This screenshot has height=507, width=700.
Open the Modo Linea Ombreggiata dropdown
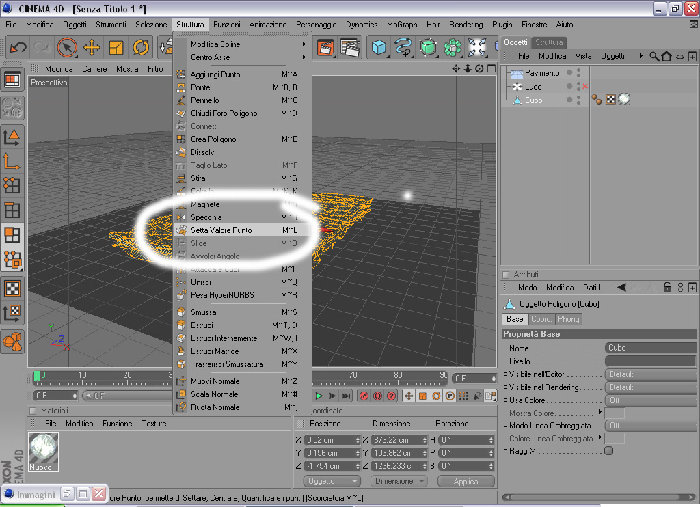coord(650,426)
